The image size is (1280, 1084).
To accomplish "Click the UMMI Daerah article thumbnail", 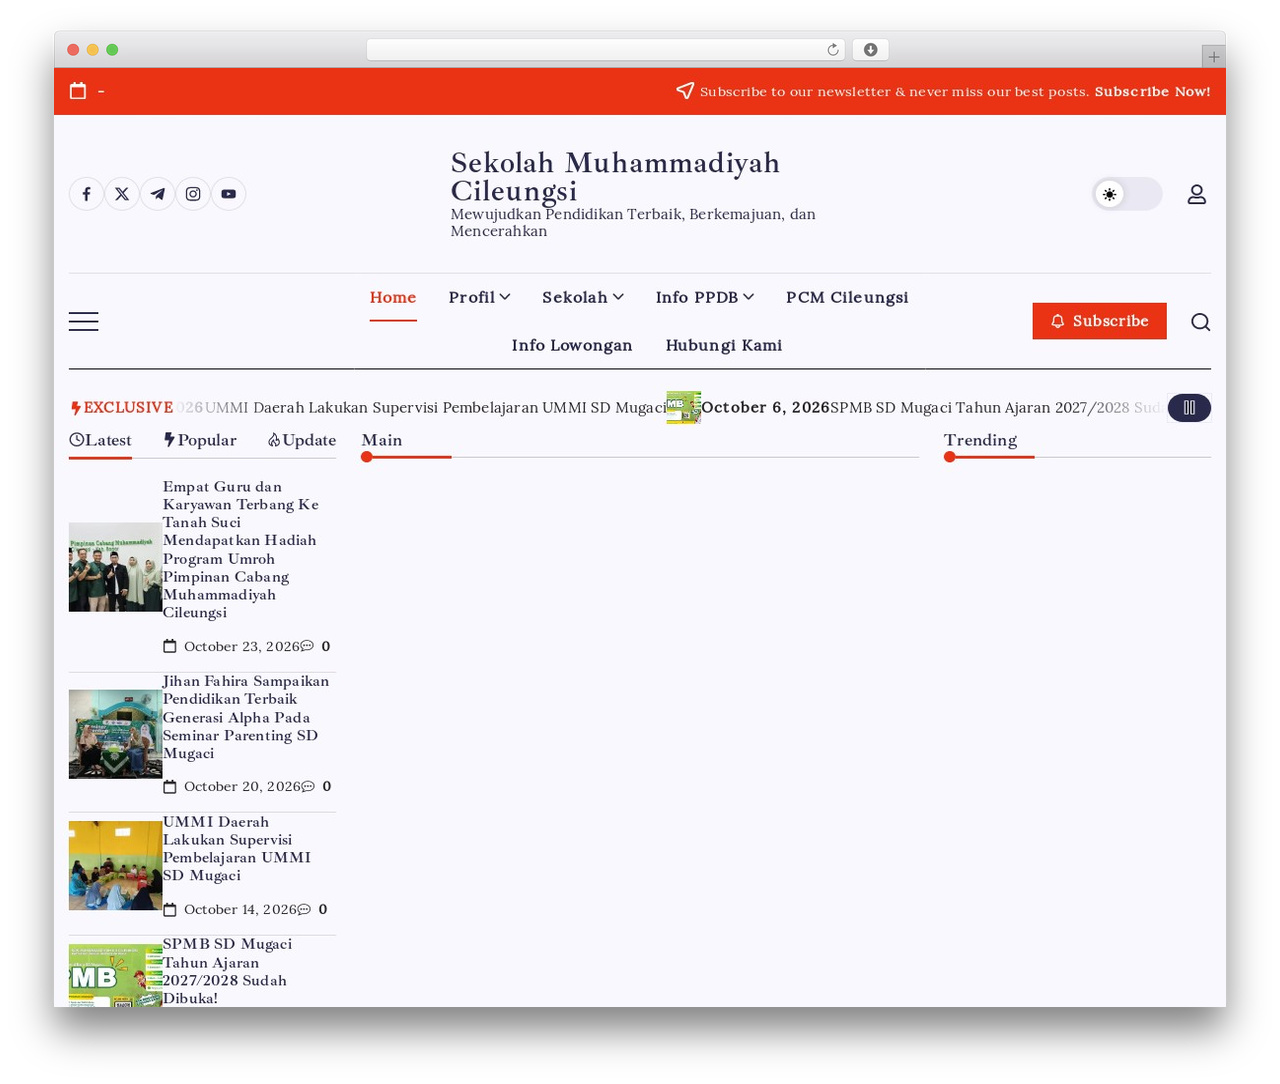I will point(116,866).
